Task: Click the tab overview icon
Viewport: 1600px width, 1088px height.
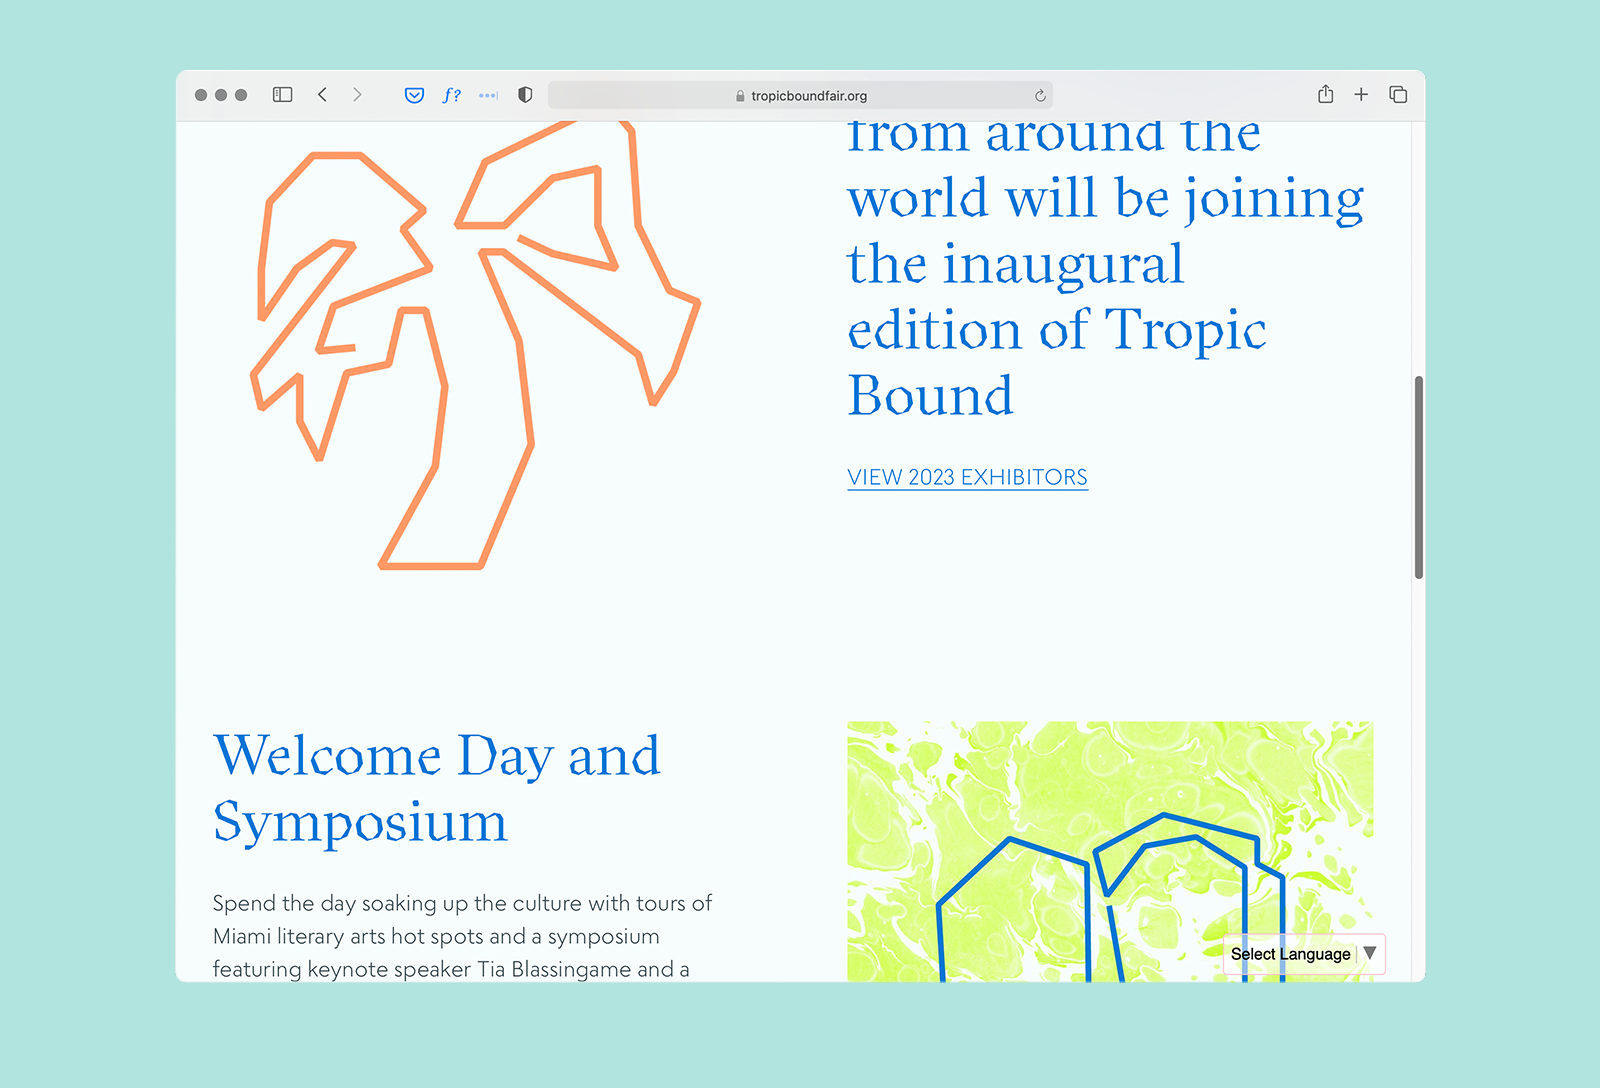Action: click(1397, 95)
